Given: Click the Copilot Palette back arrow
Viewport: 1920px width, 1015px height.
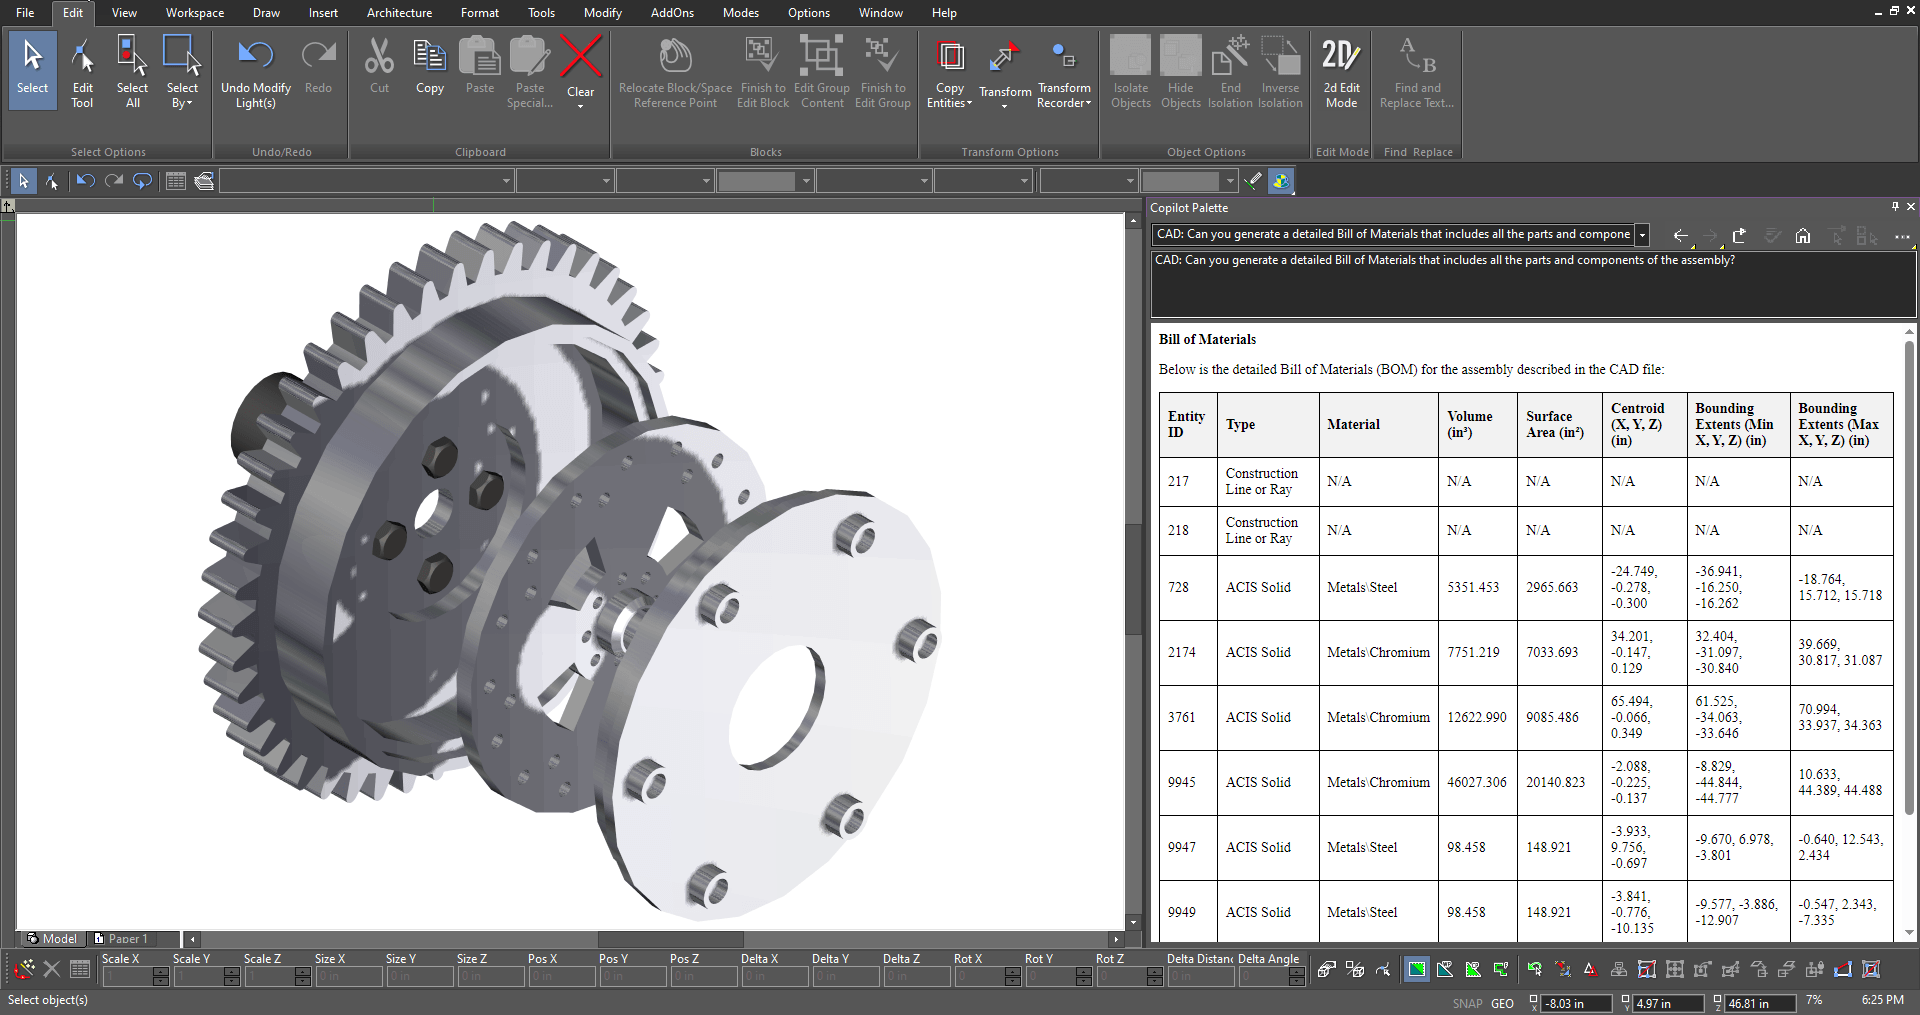Looking at the screenshot, I should click(1680, 236).
